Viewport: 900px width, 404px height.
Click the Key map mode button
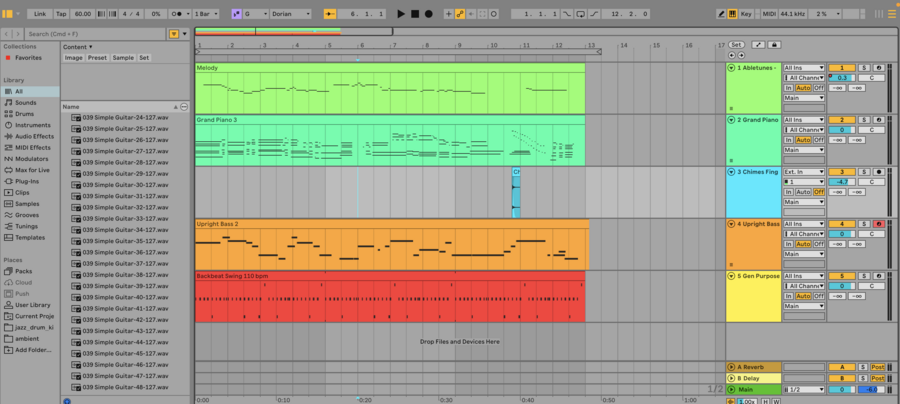[x=746, y=14]
